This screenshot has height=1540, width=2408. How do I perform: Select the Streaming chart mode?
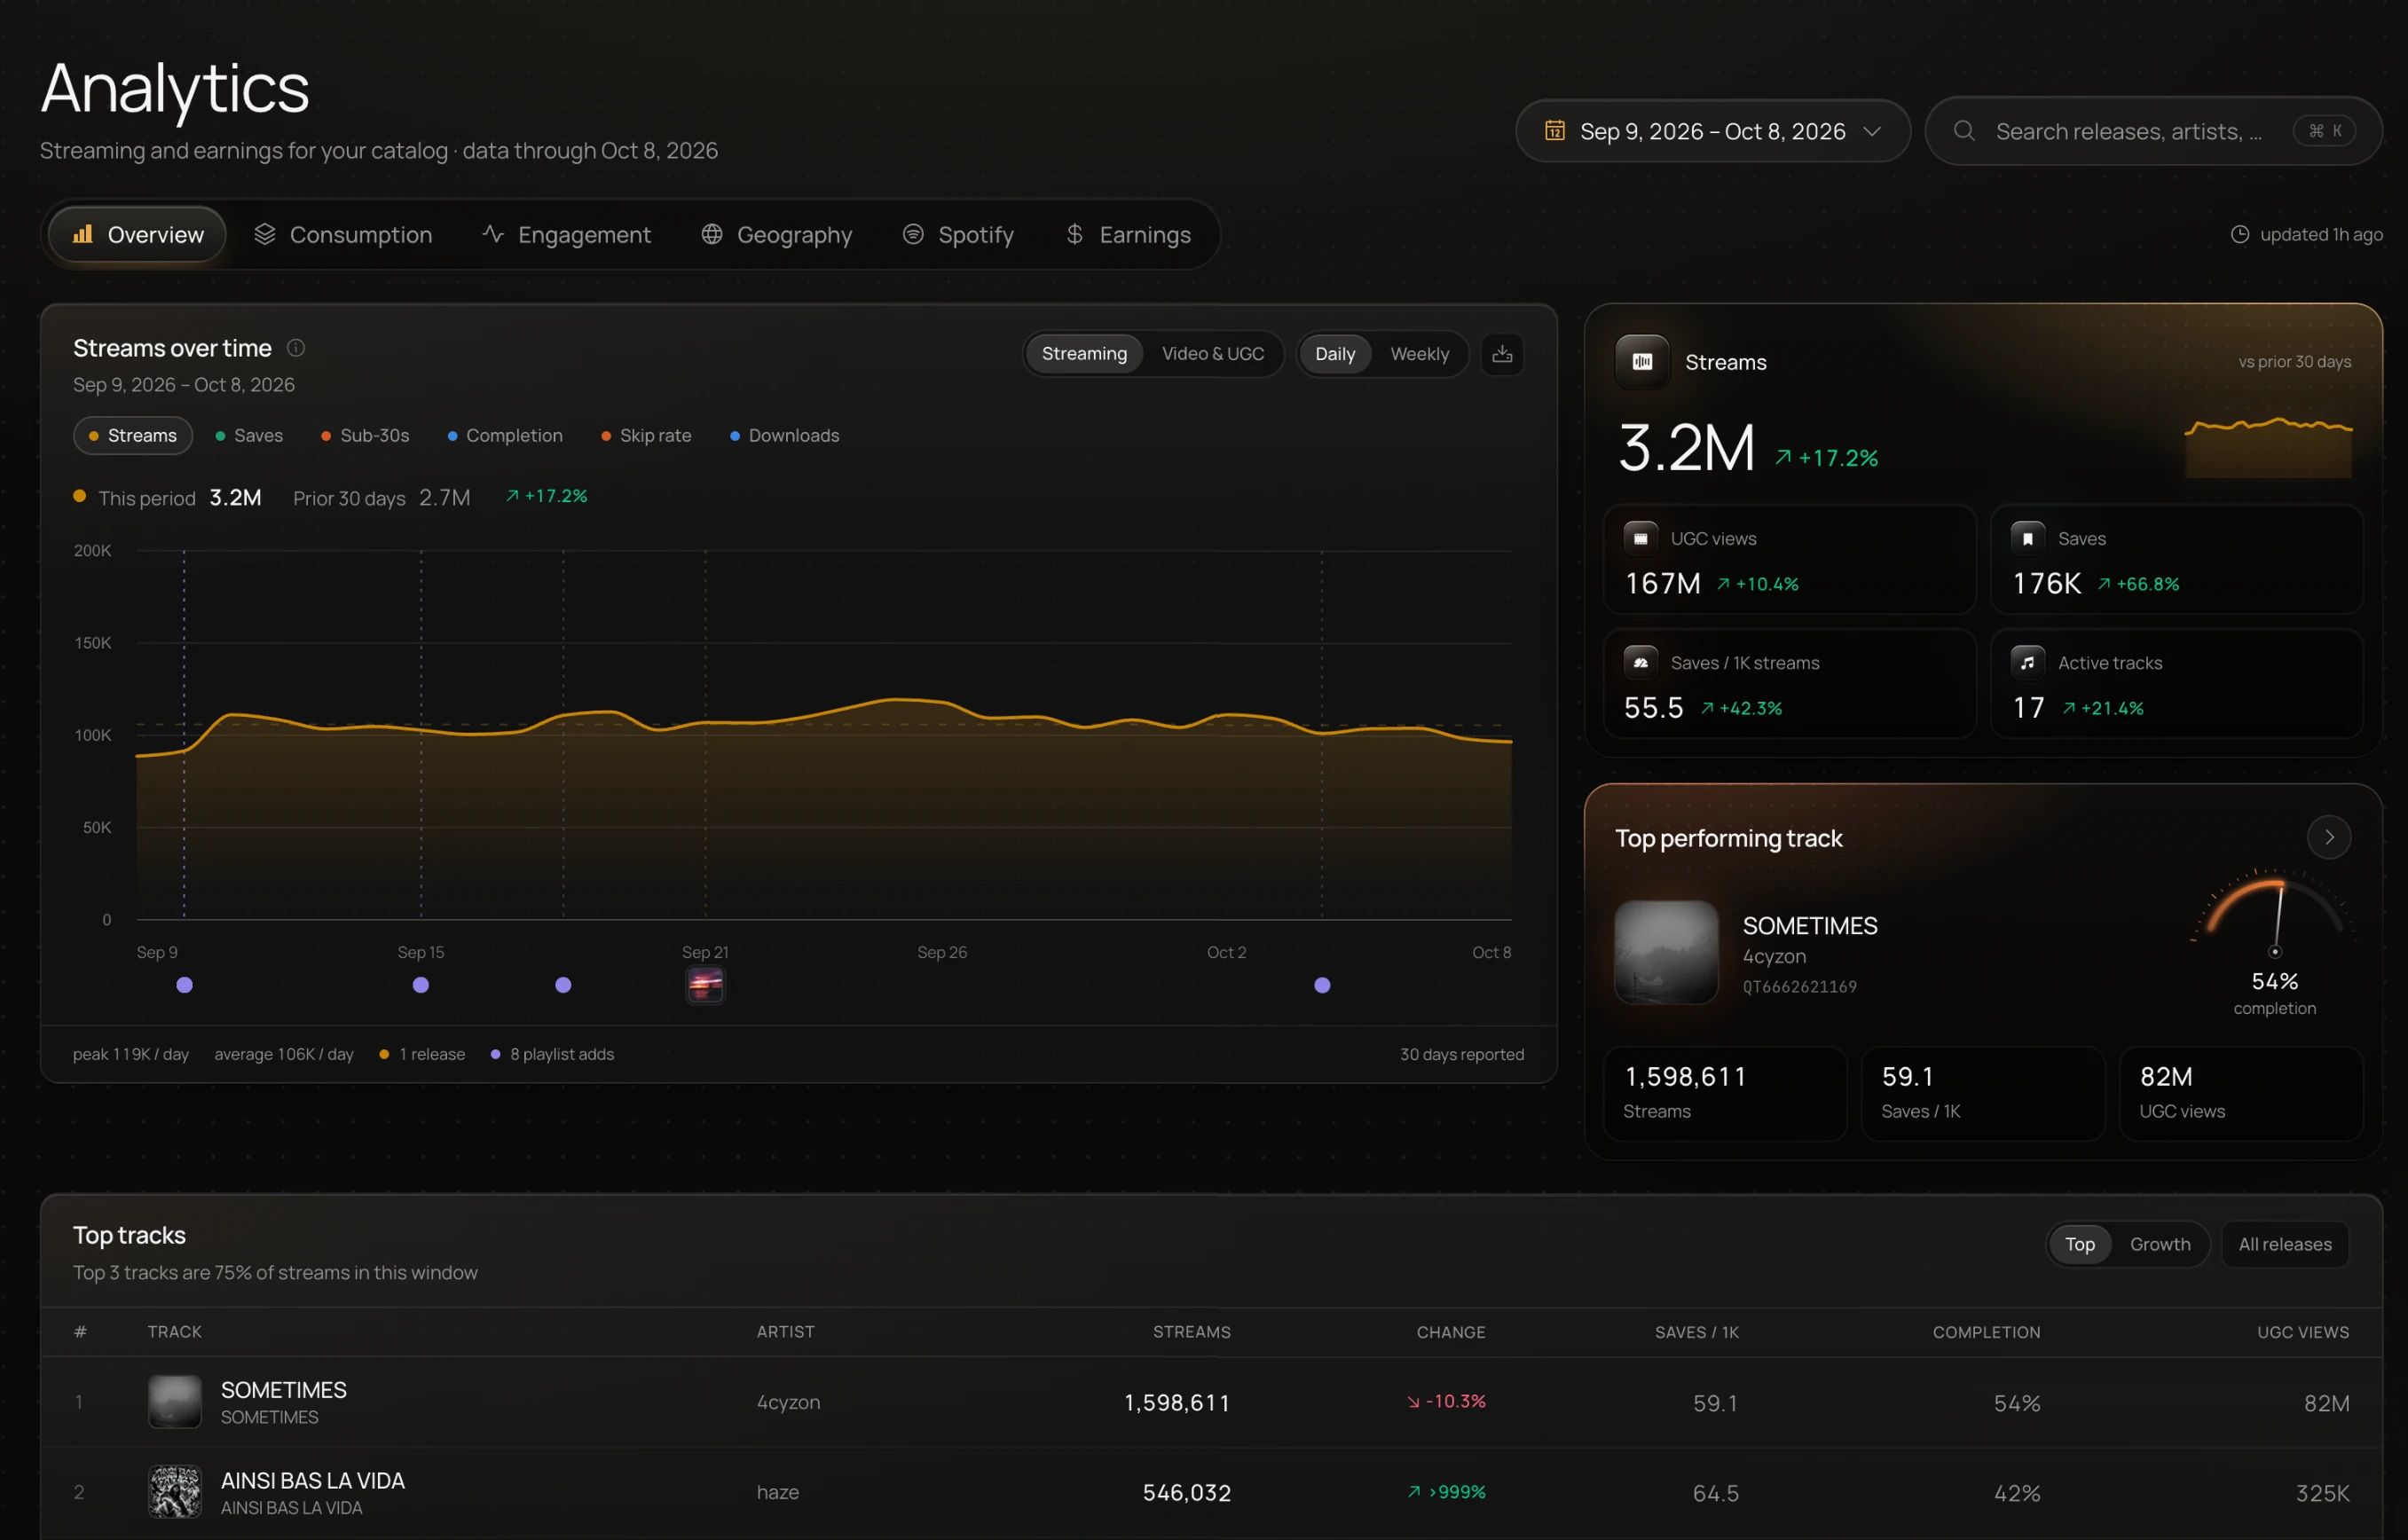tap(1084, 354)
